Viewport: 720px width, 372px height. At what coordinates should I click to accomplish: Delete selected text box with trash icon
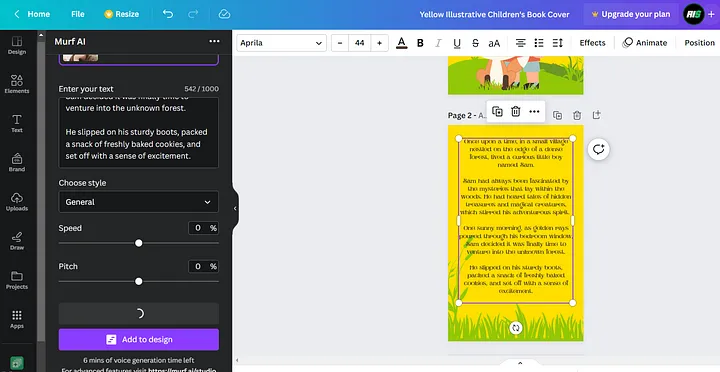[516, 112]
